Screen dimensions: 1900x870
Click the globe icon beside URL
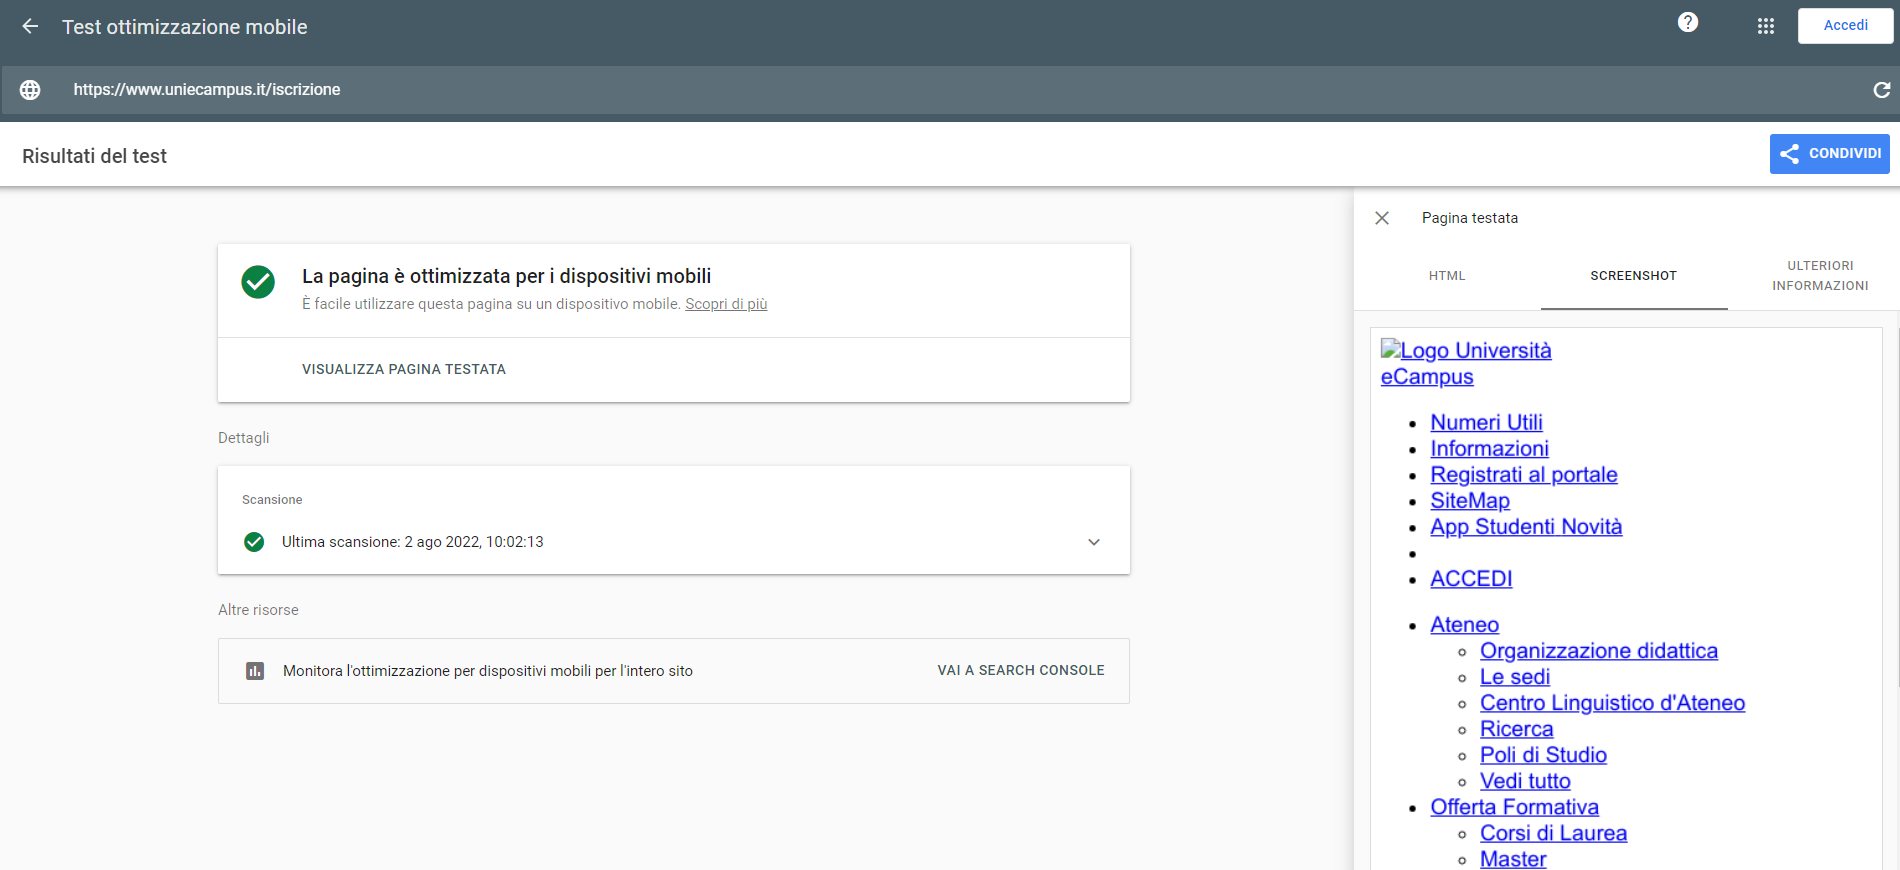pyautogui.click(x=31, y=90)
